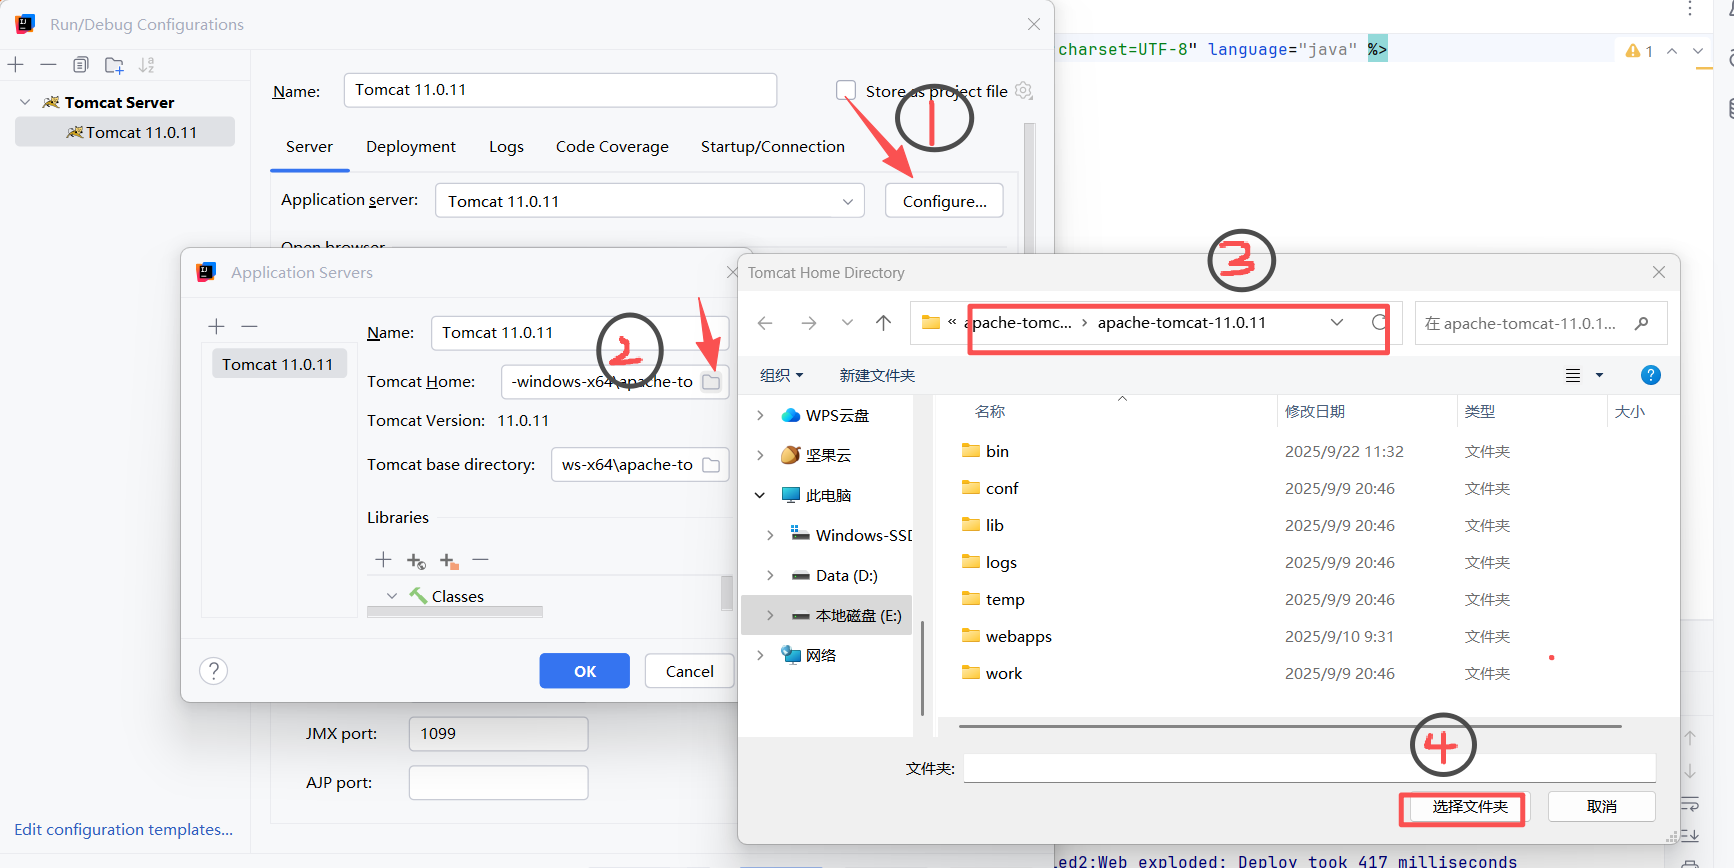1734x868 pixels.
Task: Sort configurations alphabetically icon
Action: coord(147,65)
